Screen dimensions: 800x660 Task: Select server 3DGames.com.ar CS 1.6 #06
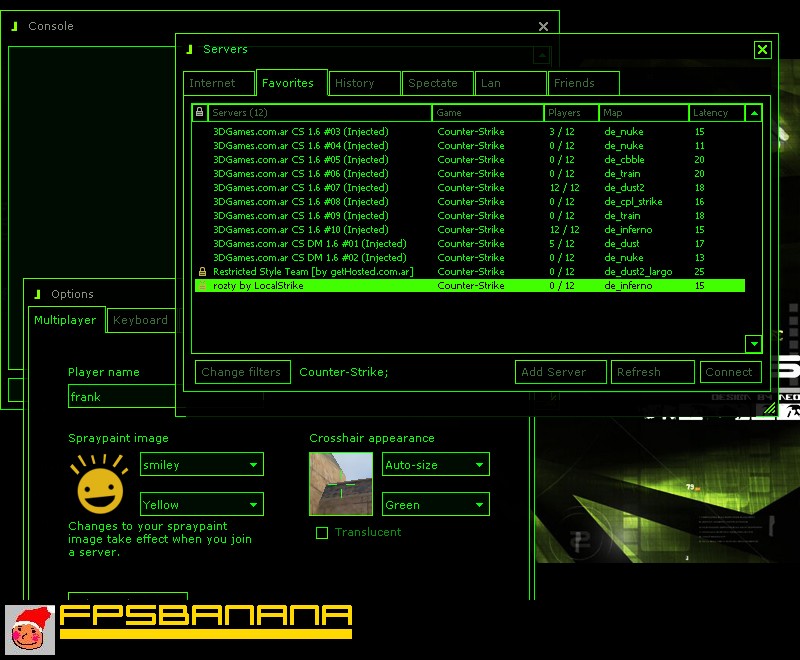[470, 174]
